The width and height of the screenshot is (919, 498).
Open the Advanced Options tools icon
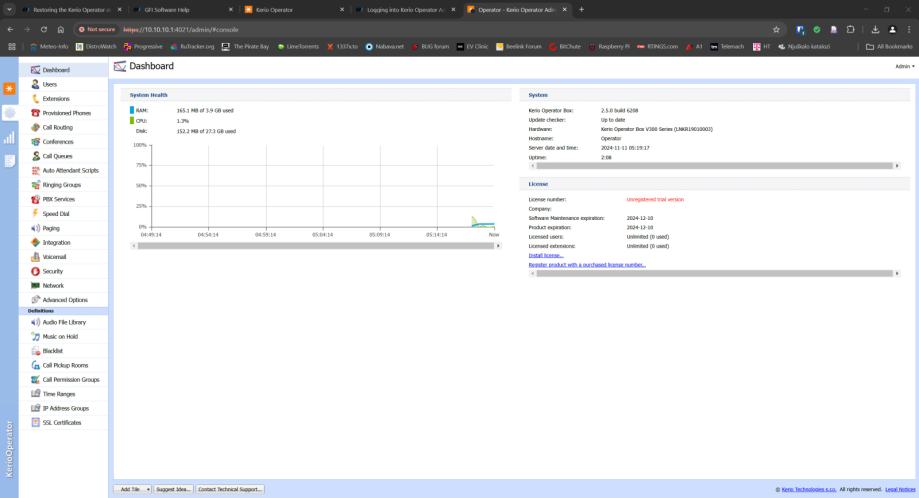pyautogui.click(x=35, y=299)
